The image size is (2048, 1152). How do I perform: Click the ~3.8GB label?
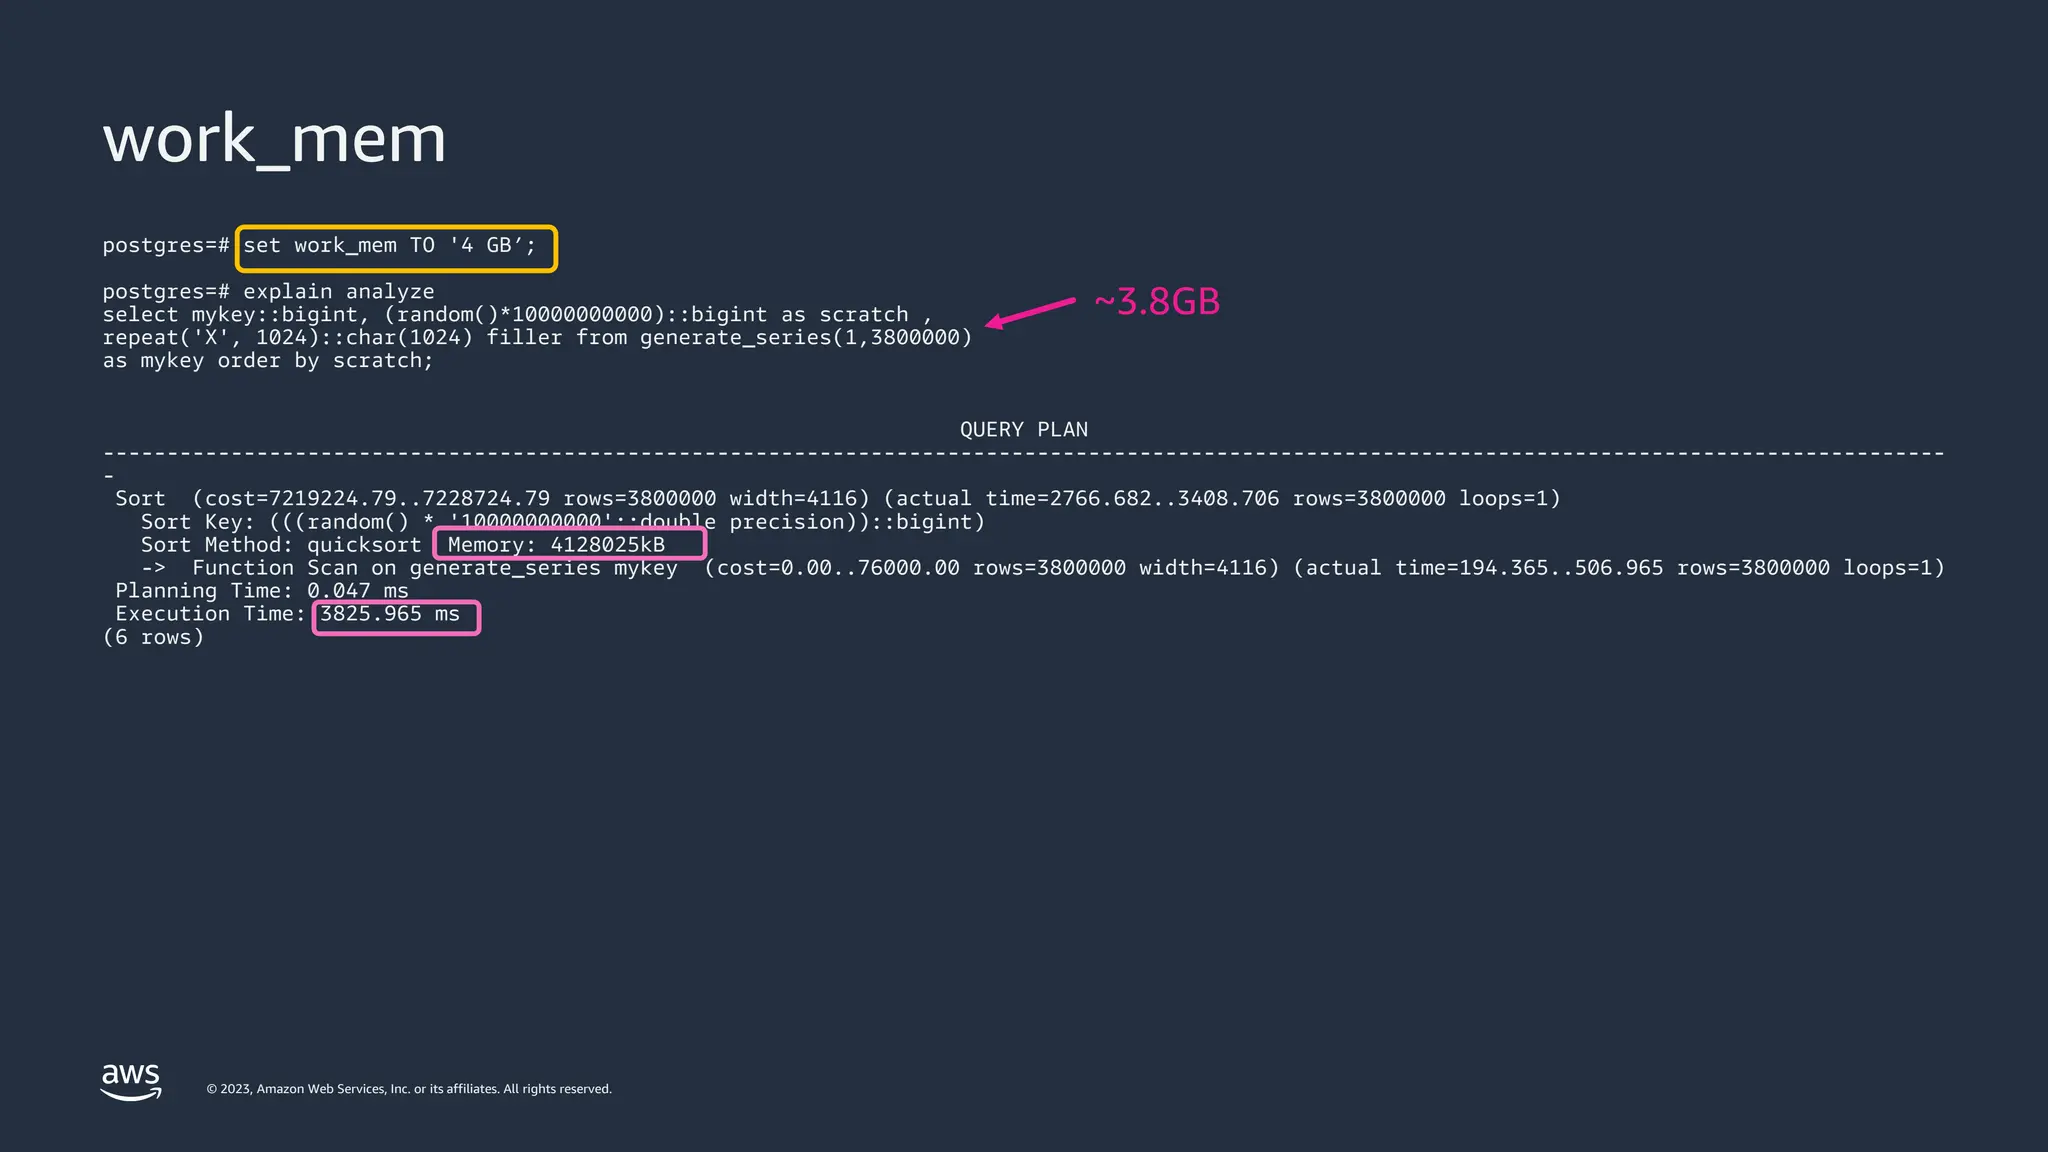click(1157, 301)
